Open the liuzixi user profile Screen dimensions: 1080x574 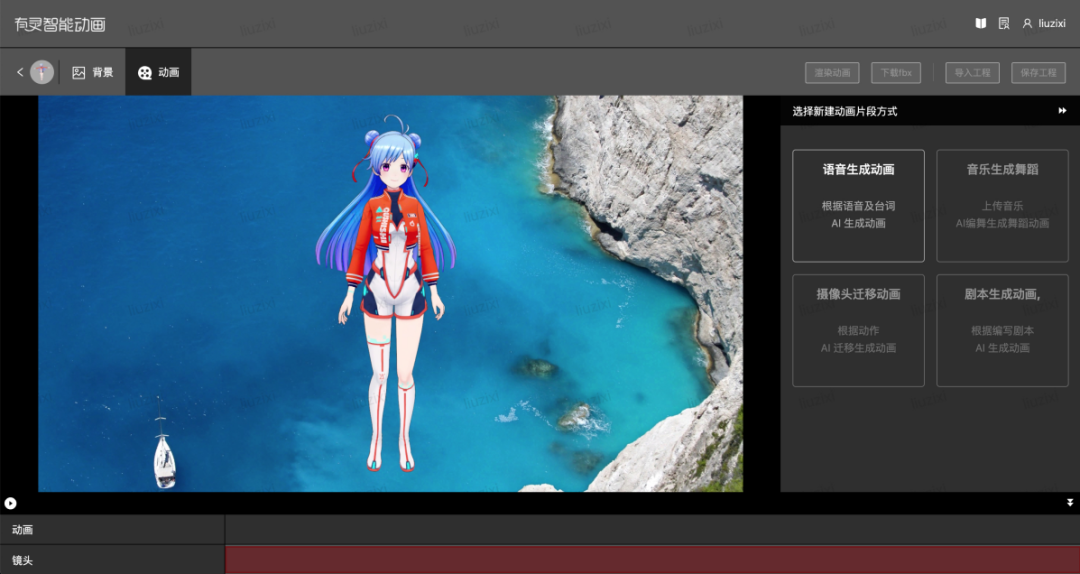tap(1043, 23)
